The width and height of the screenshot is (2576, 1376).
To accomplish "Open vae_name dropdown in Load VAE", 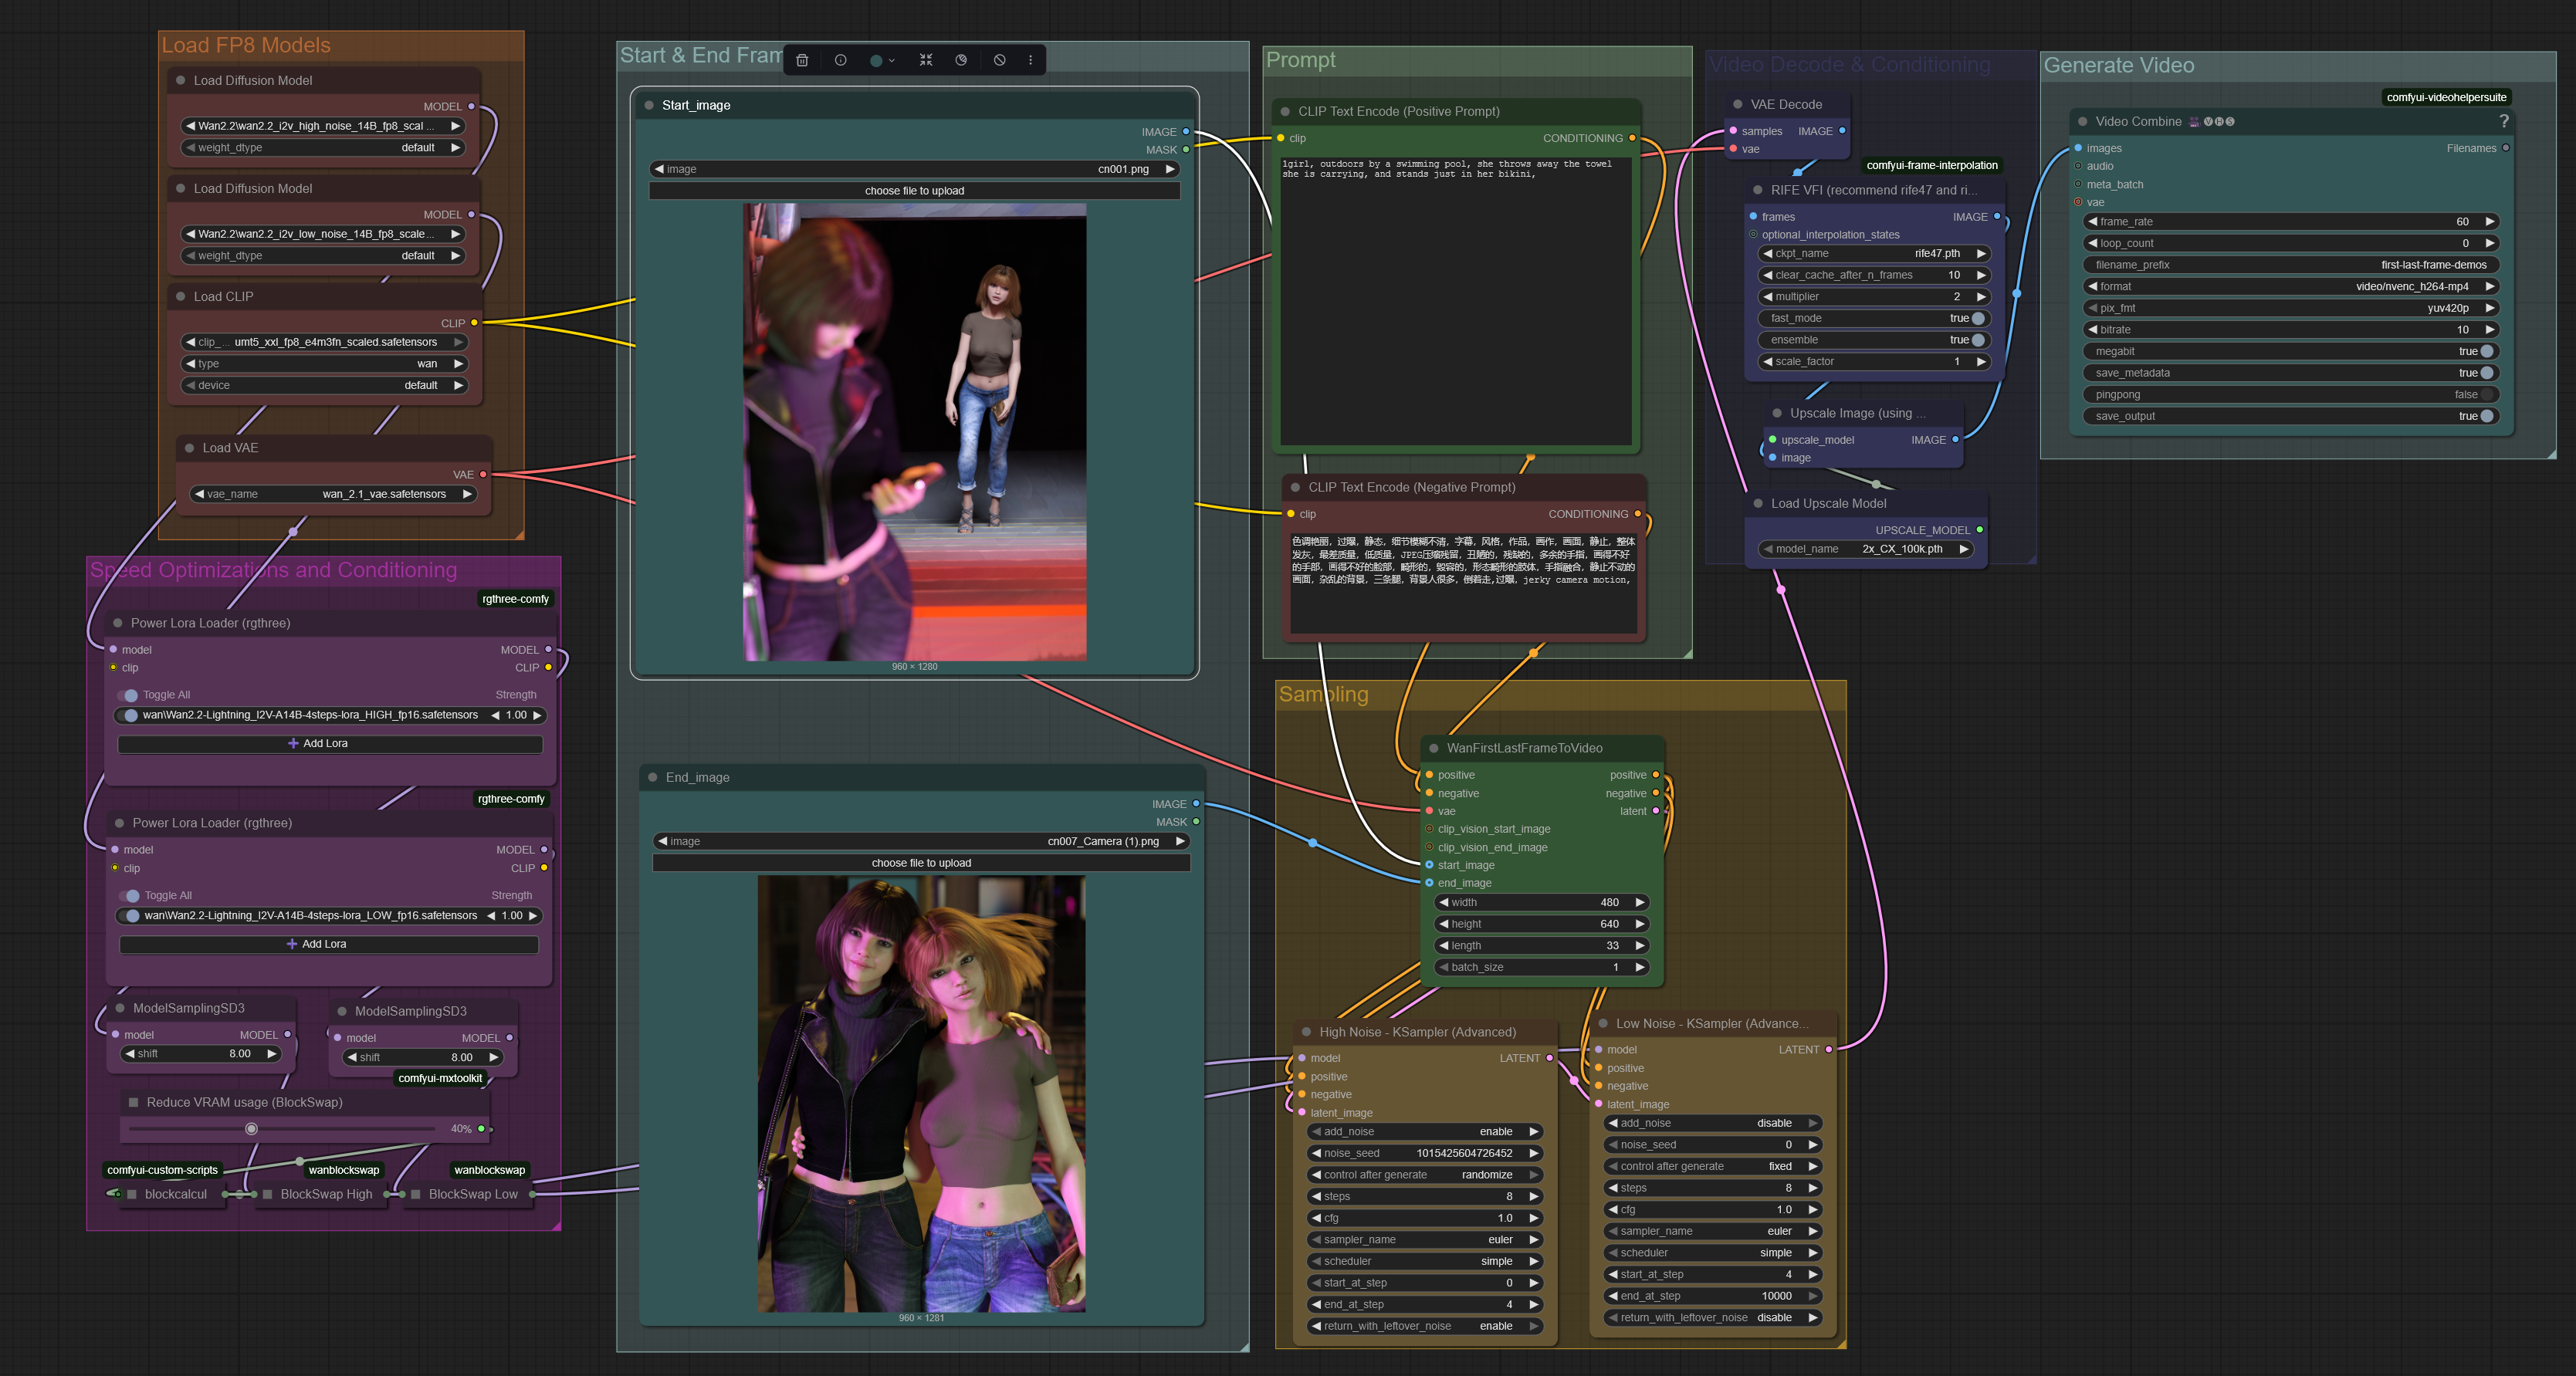I will (x=333, y=494).
